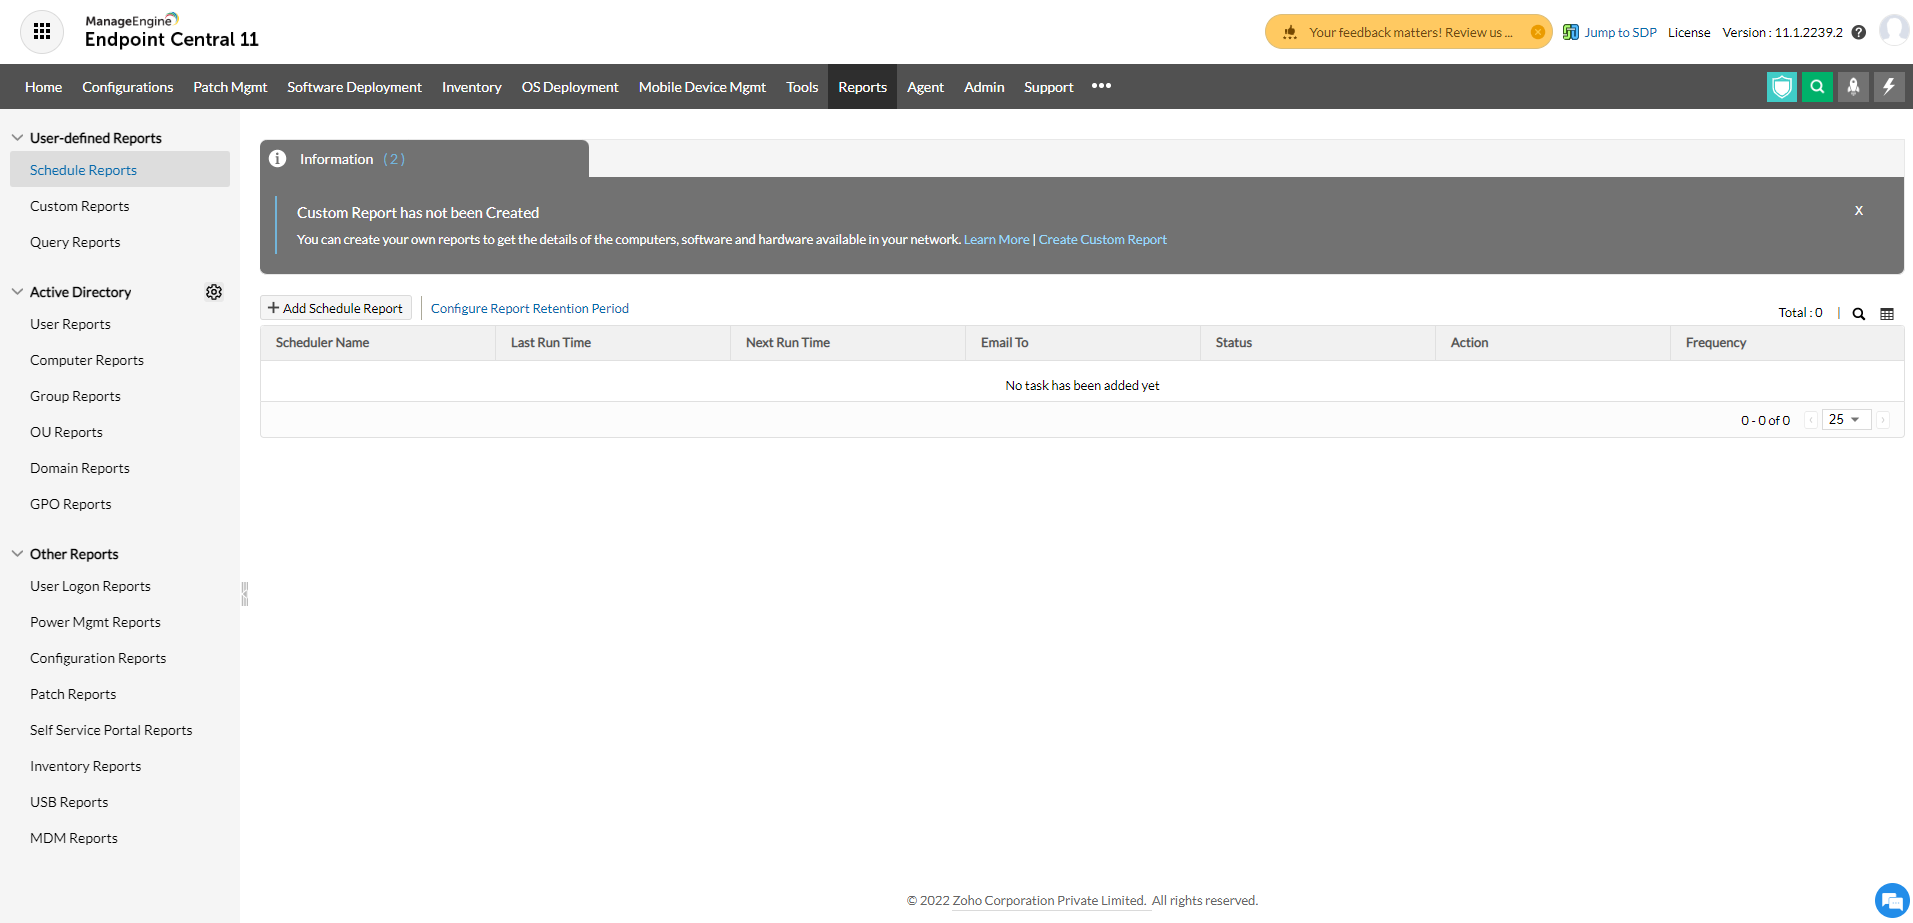Collapse the User-defined Reports section
This screenshot has height=923, width=1913.
pyautogui.click(x=17, y=138)
